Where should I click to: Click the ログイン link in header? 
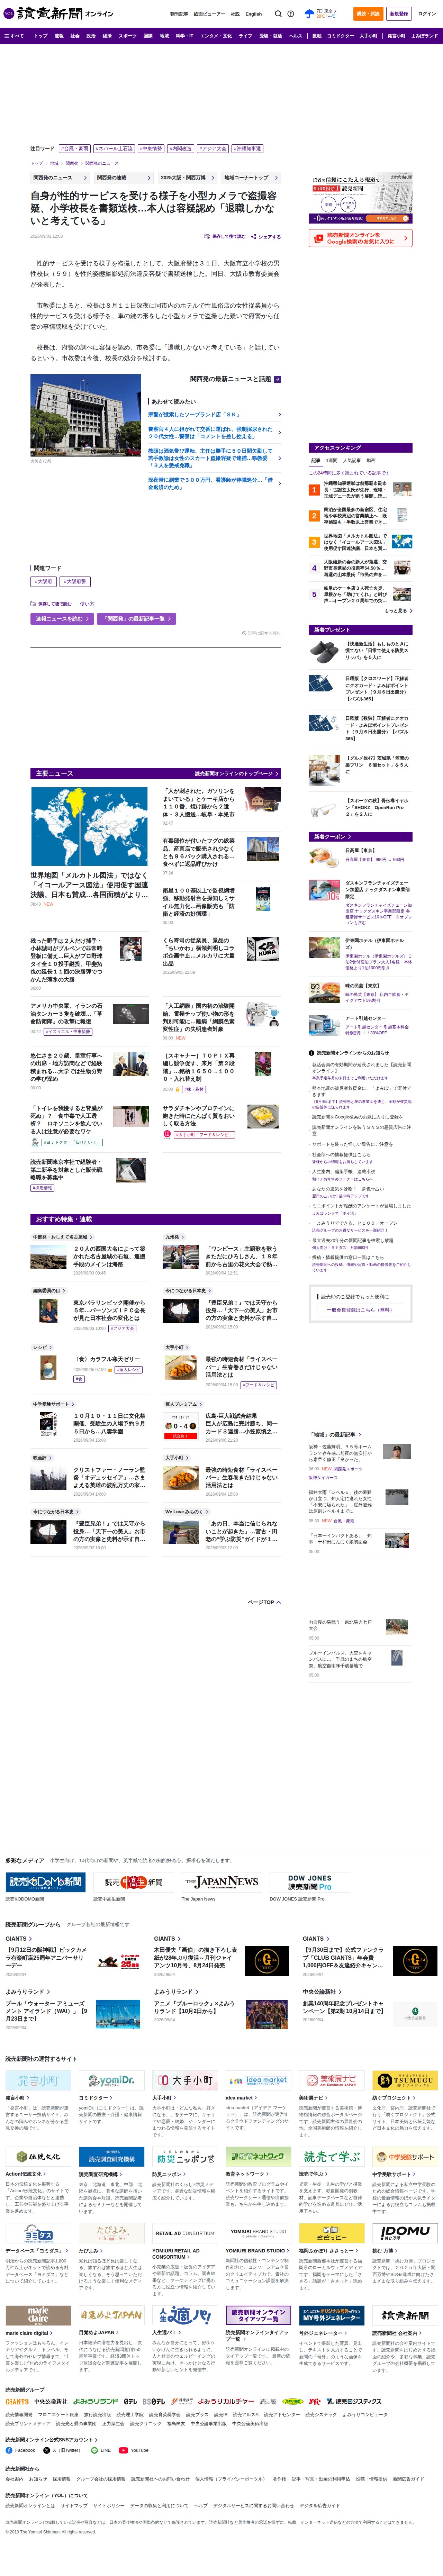(427, 14)
